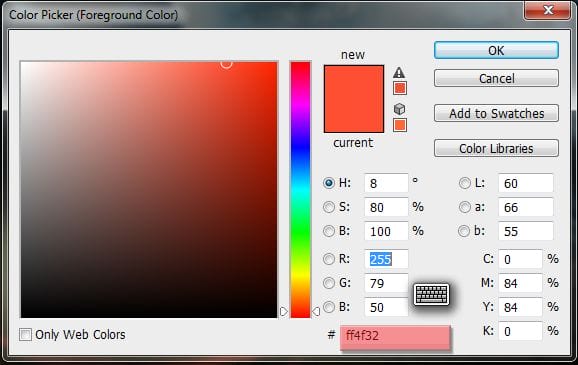Click Add to Swatches button

[496, 113]
